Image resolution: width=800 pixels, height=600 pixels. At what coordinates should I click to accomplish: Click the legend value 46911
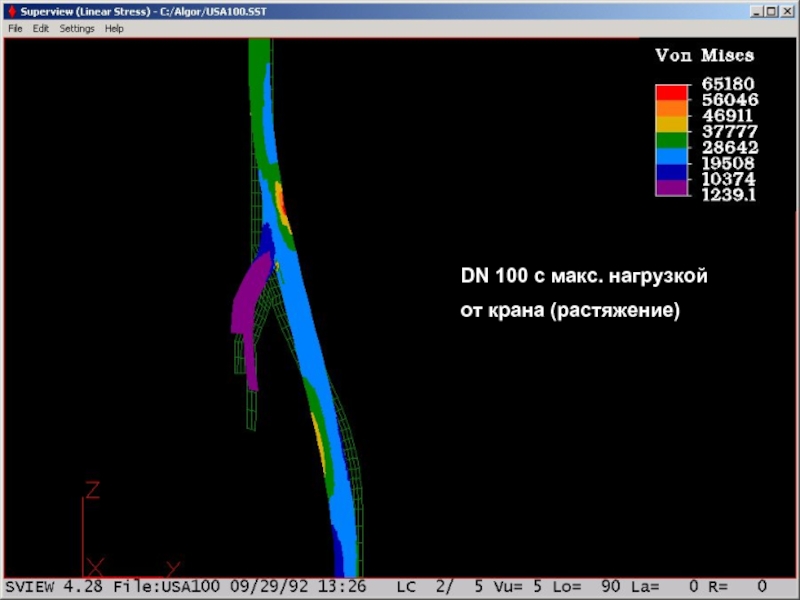pos(728,115)
